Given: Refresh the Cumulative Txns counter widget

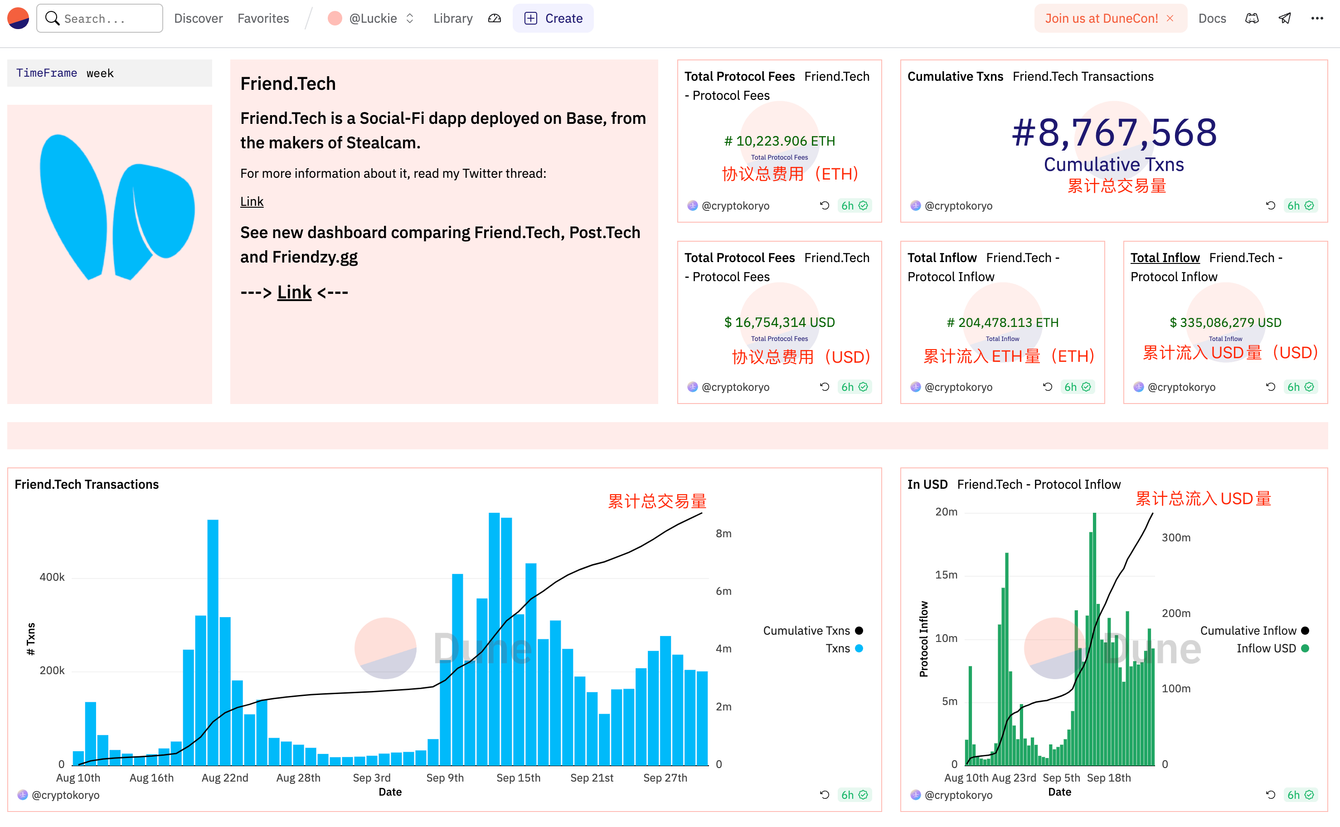Looking at the screenshot, I should tap(1271, 206).
